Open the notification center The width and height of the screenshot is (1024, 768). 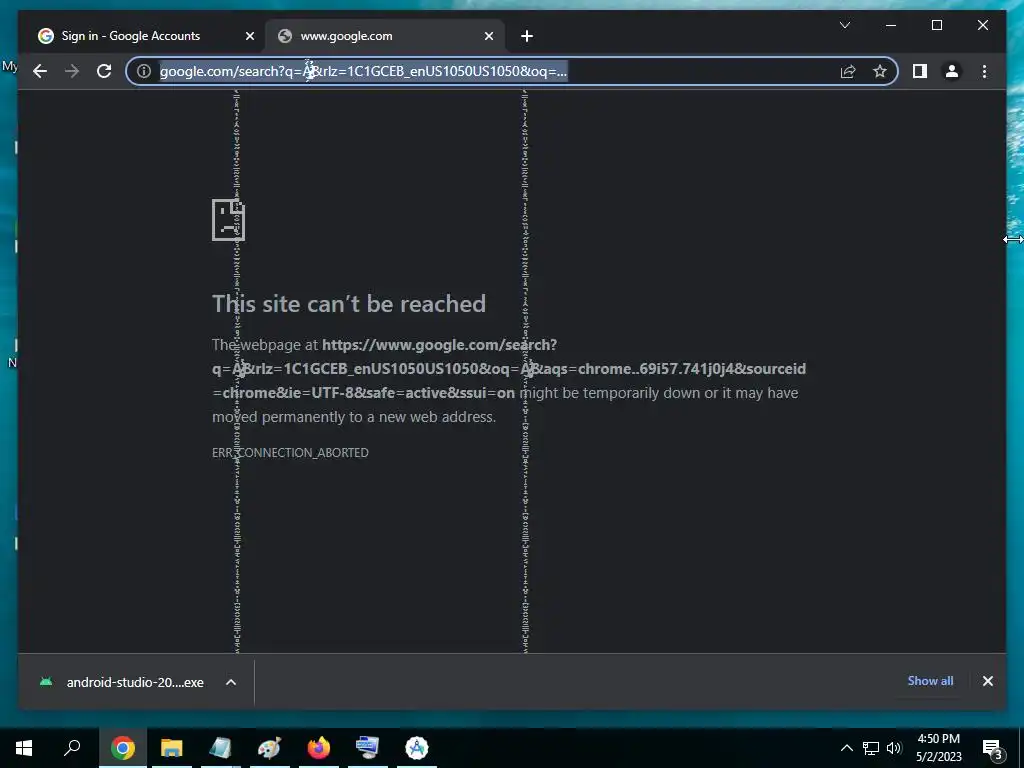(993, 748)
